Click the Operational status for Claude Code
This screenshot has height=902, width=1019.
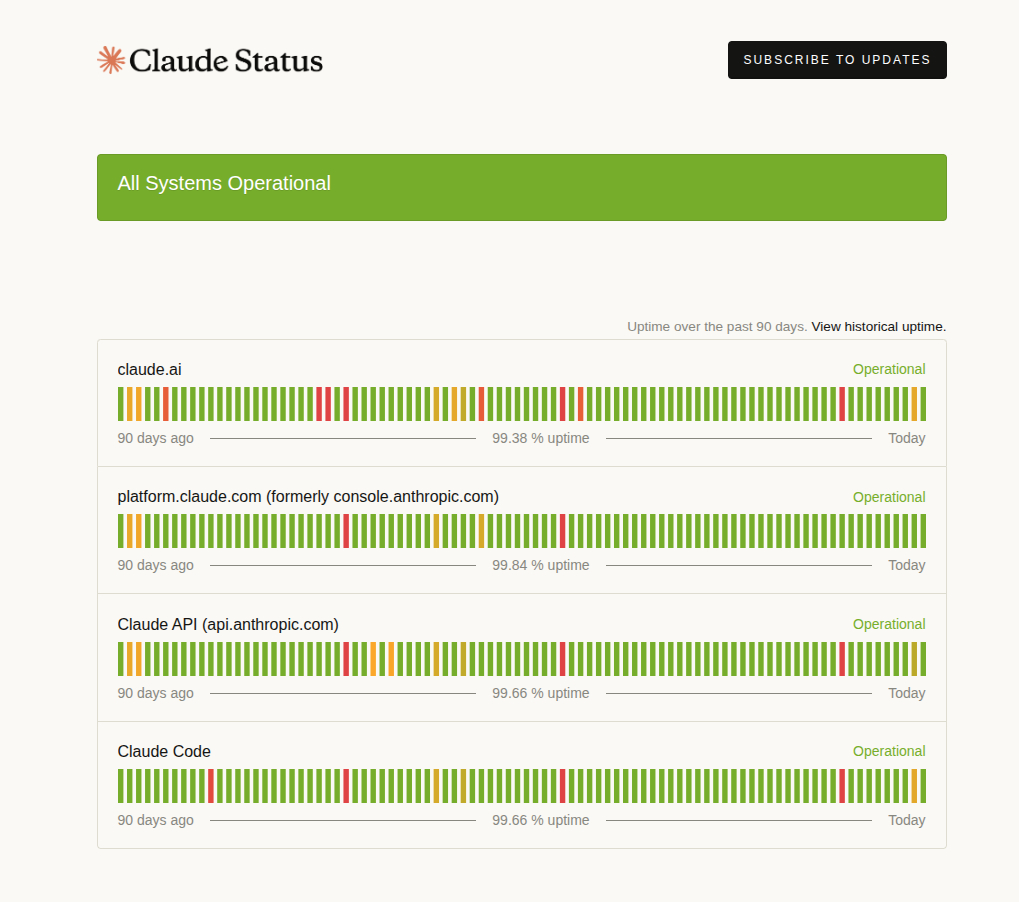pos(888,751)
